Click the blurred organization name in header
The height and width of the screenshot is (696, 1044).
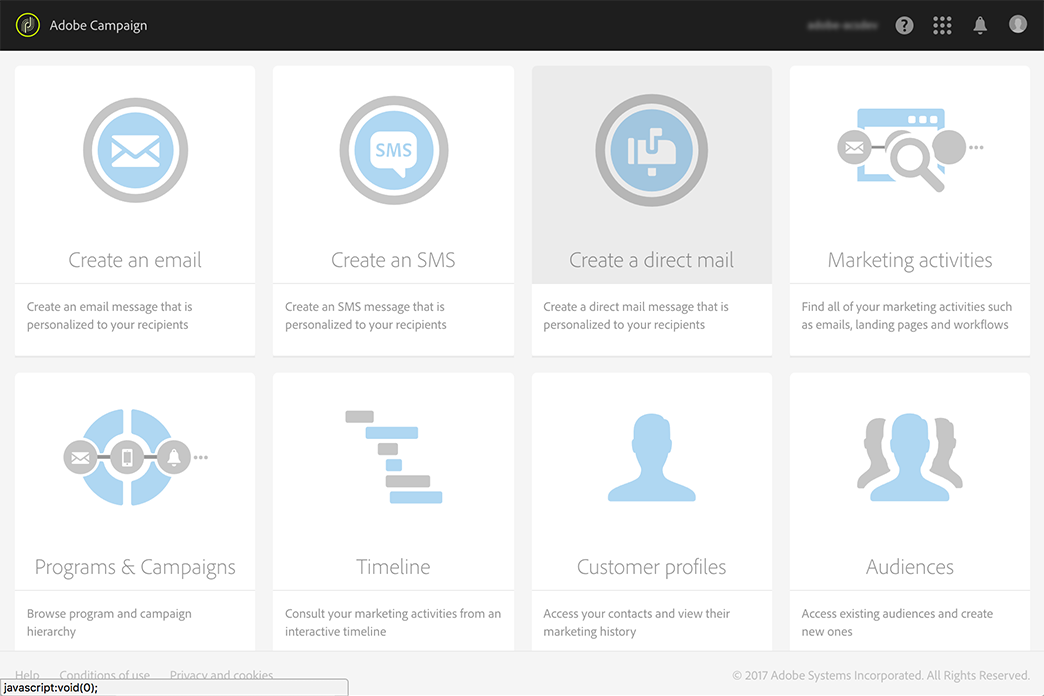pyautogui.click(x=842, y=25)
